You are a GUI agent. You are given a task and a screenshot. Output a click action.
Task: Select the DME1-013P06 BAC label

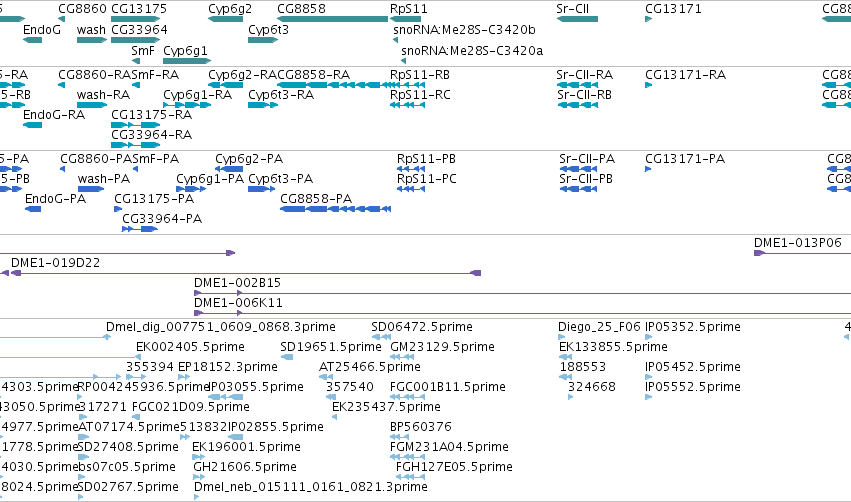(798, 243)
